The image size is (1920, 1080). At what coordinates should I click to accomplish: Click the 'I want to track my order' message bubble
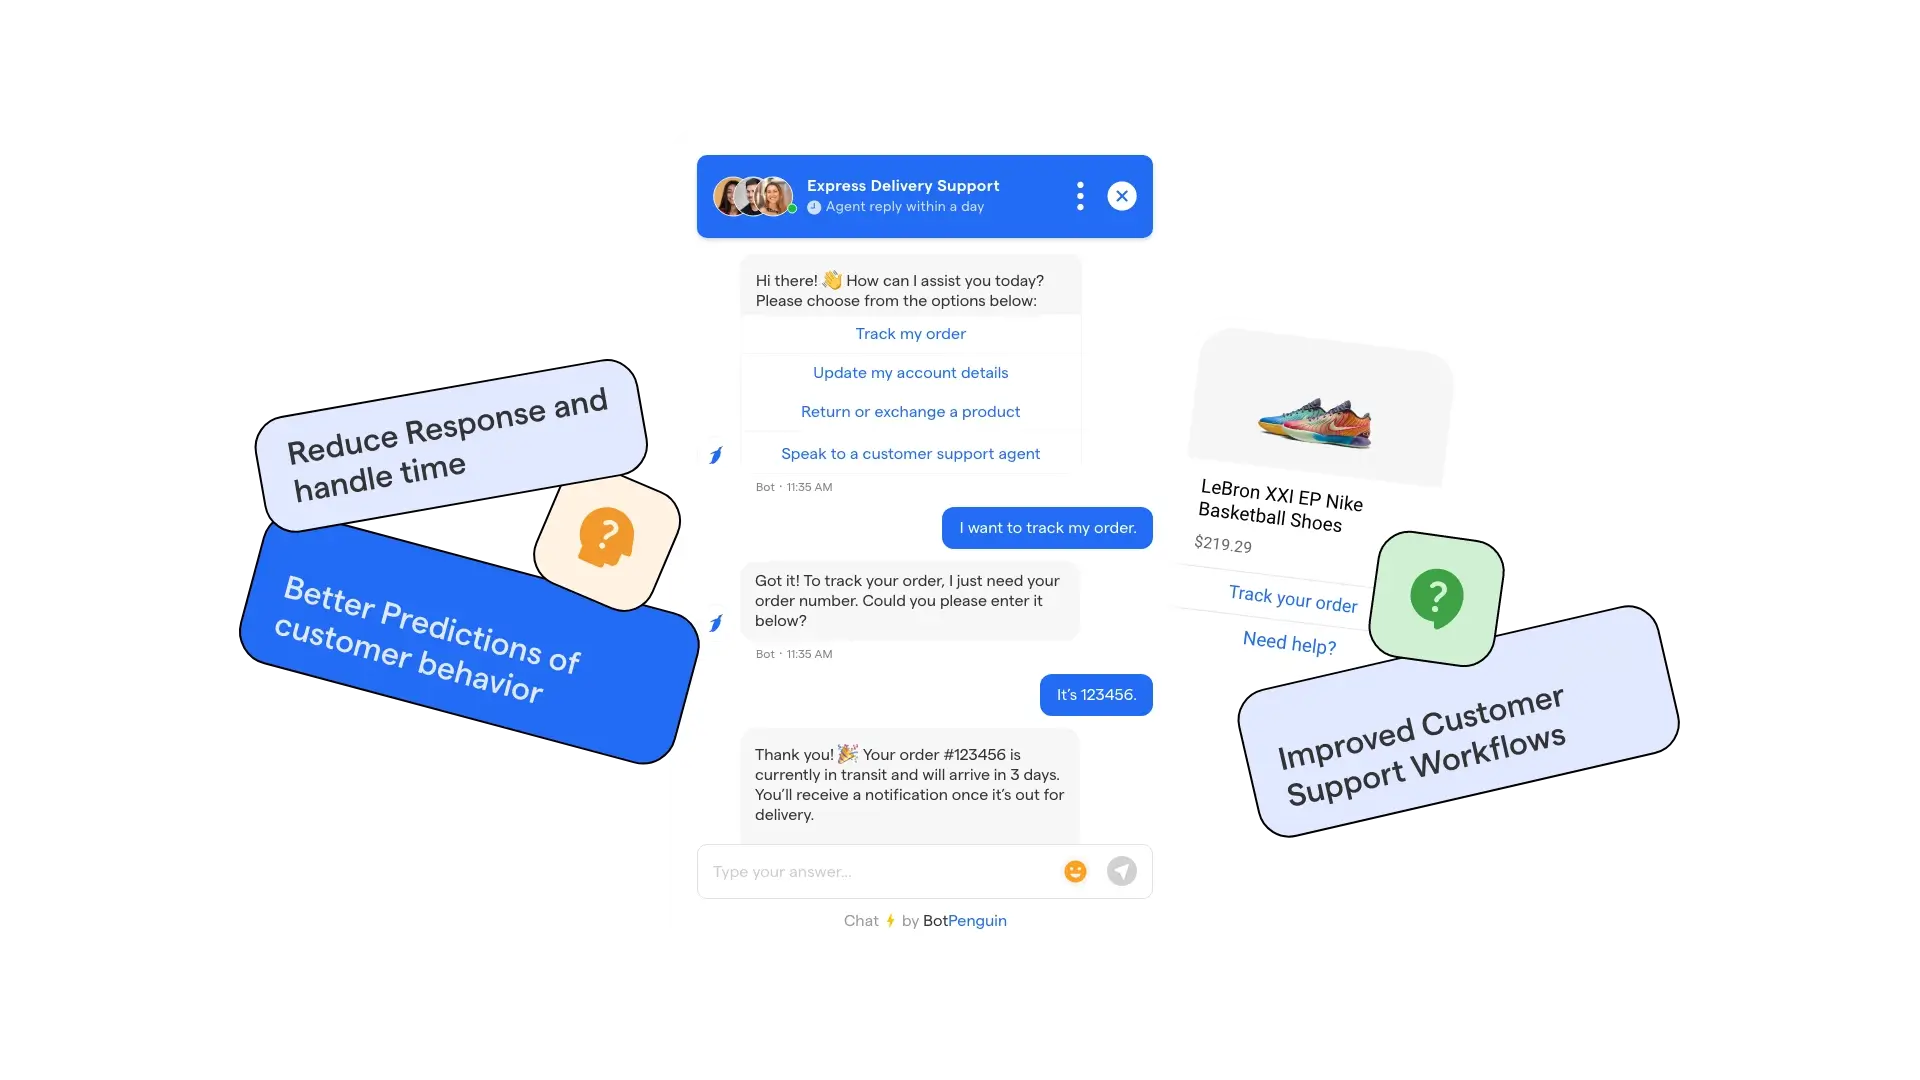point(1047,527)
